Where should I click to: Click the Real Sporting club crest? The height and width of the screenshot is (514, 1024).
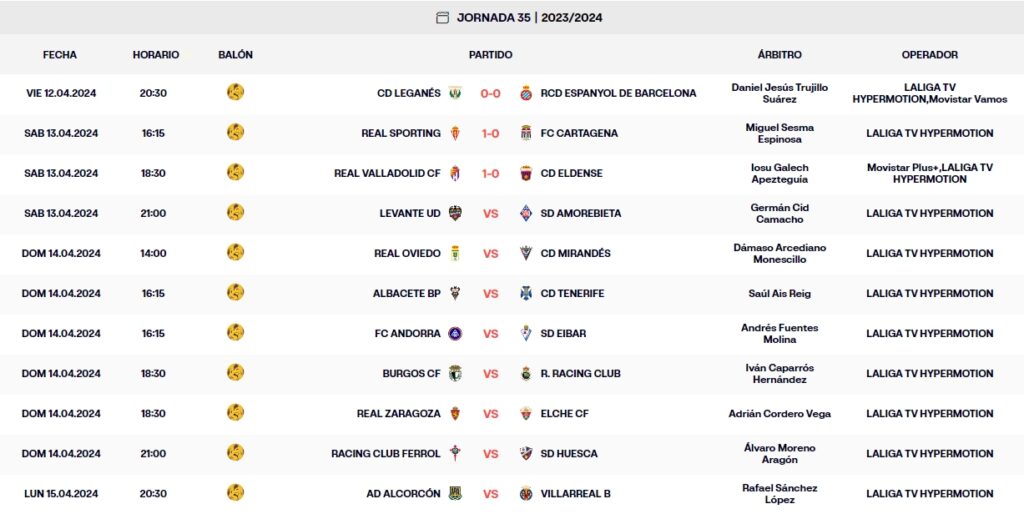point(455,133)
